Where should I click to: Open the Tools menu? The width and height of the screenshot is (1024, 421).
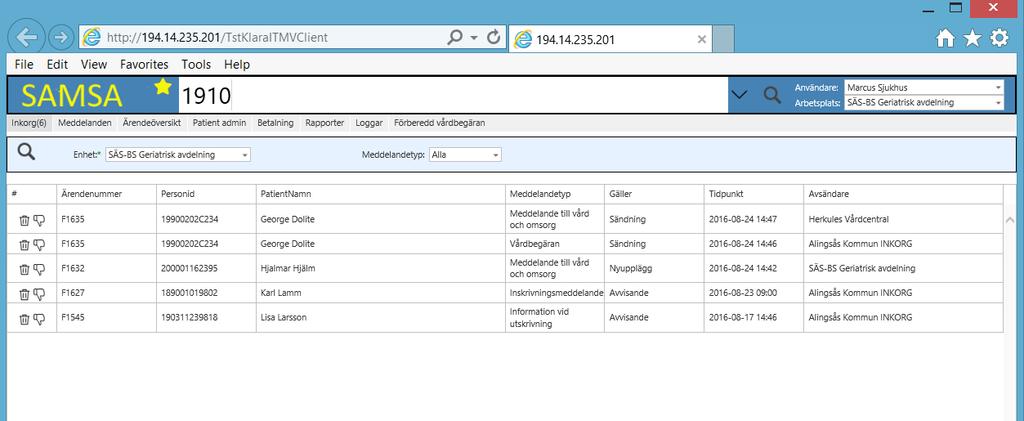[196, 65]
